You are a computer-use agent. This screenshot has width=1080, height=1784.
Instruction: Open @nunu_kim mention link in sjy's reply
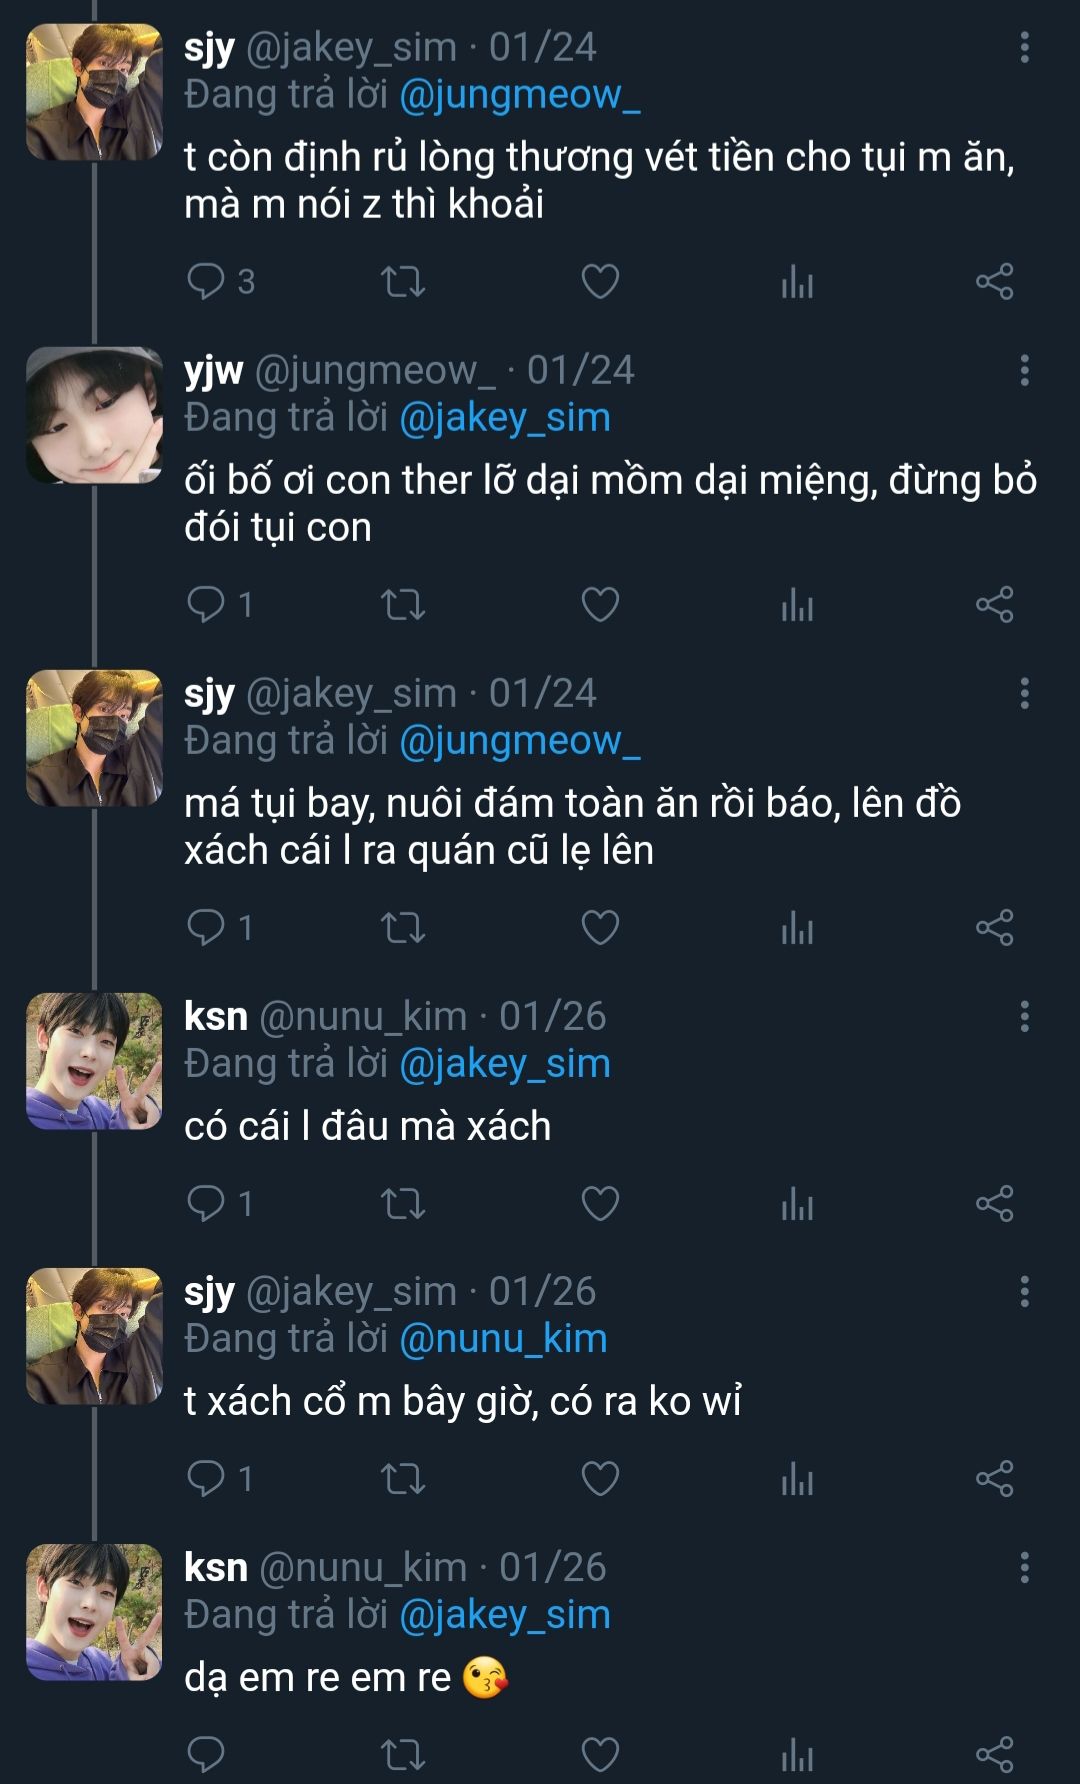503,1339
